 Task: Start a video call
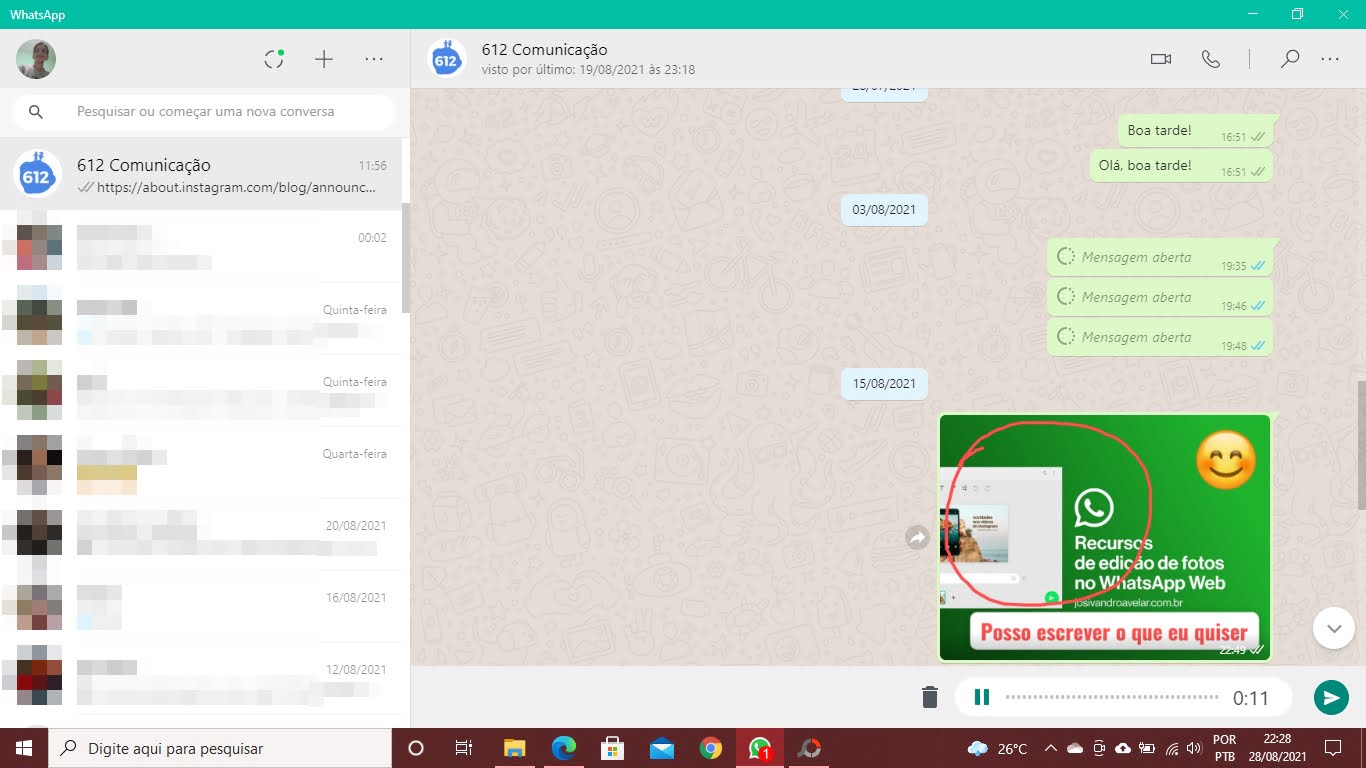(x=1161, y=59)
